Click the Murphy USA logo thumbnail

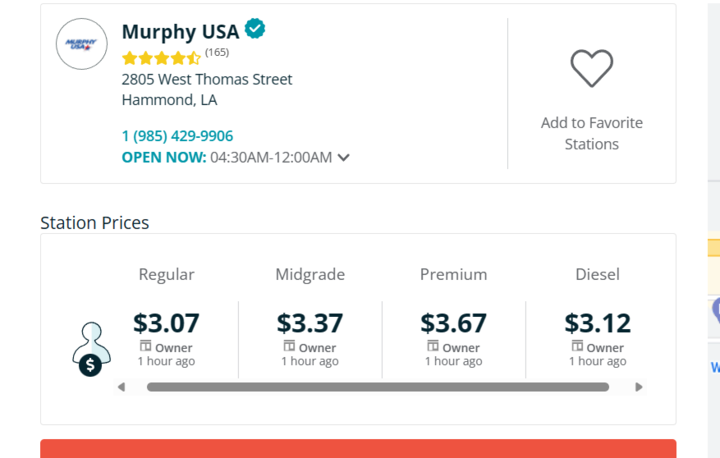coord(82,44)
